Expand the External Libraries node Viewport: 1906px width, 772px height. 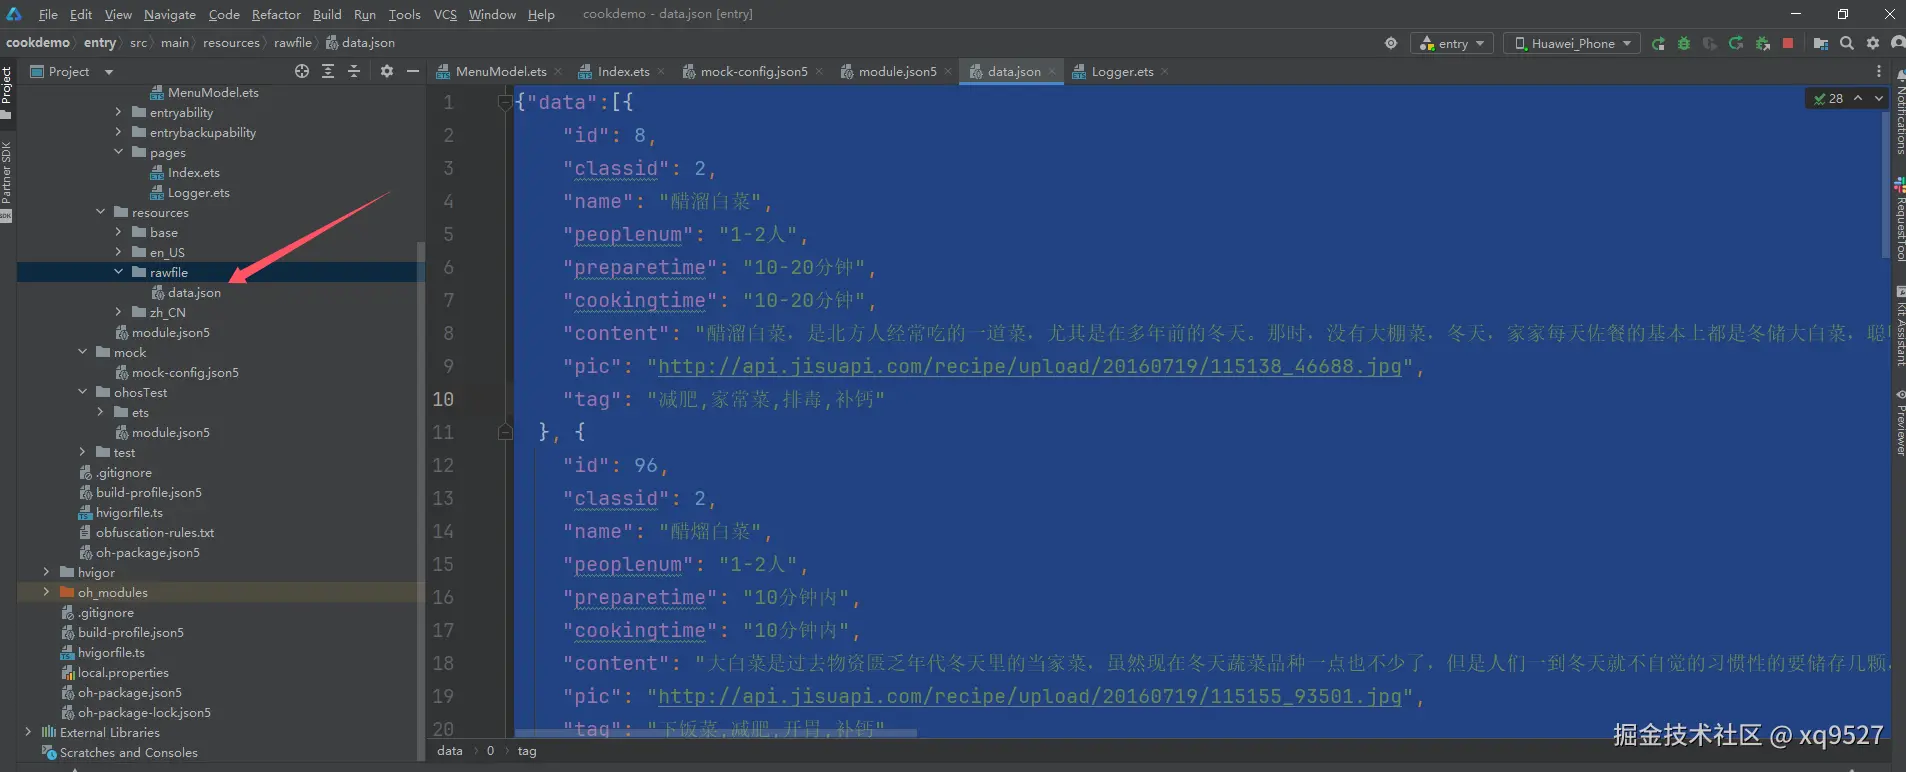(x=28, y=732)
